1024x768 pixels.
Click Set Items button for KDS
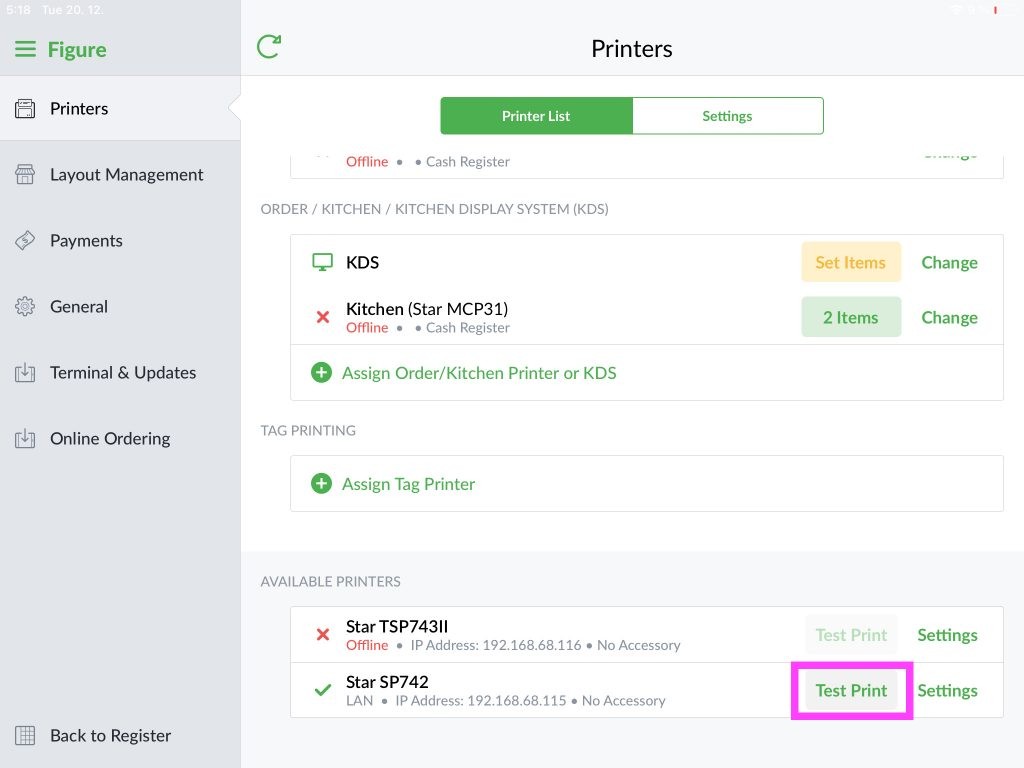pos(851,262)
